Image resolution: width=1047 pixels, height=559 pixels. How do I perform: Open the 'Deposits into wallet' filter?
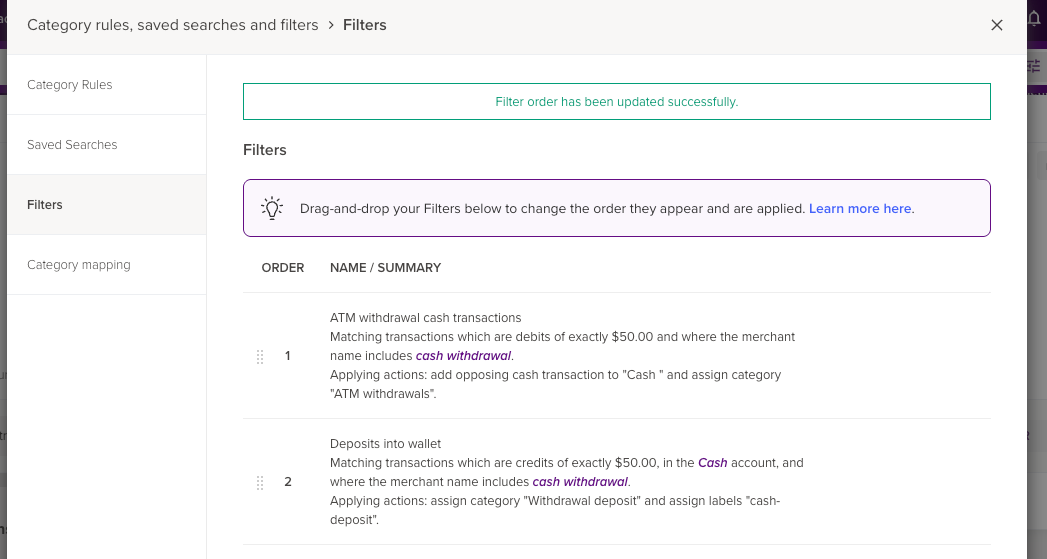point(385,444)
